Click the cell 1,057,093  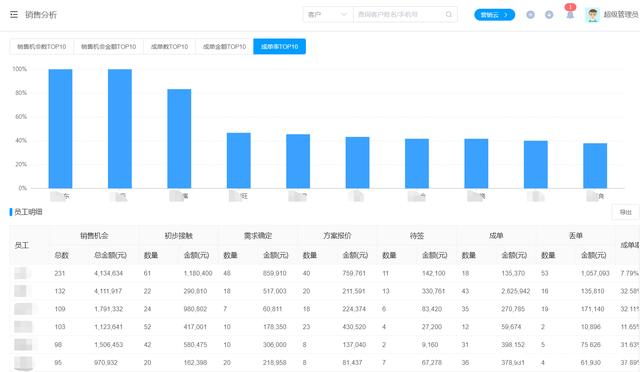(595, 273)
